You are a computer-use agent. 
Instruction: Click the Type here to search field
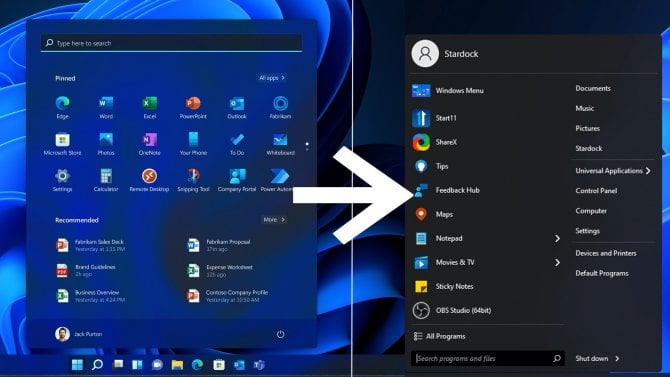(171, 43)
